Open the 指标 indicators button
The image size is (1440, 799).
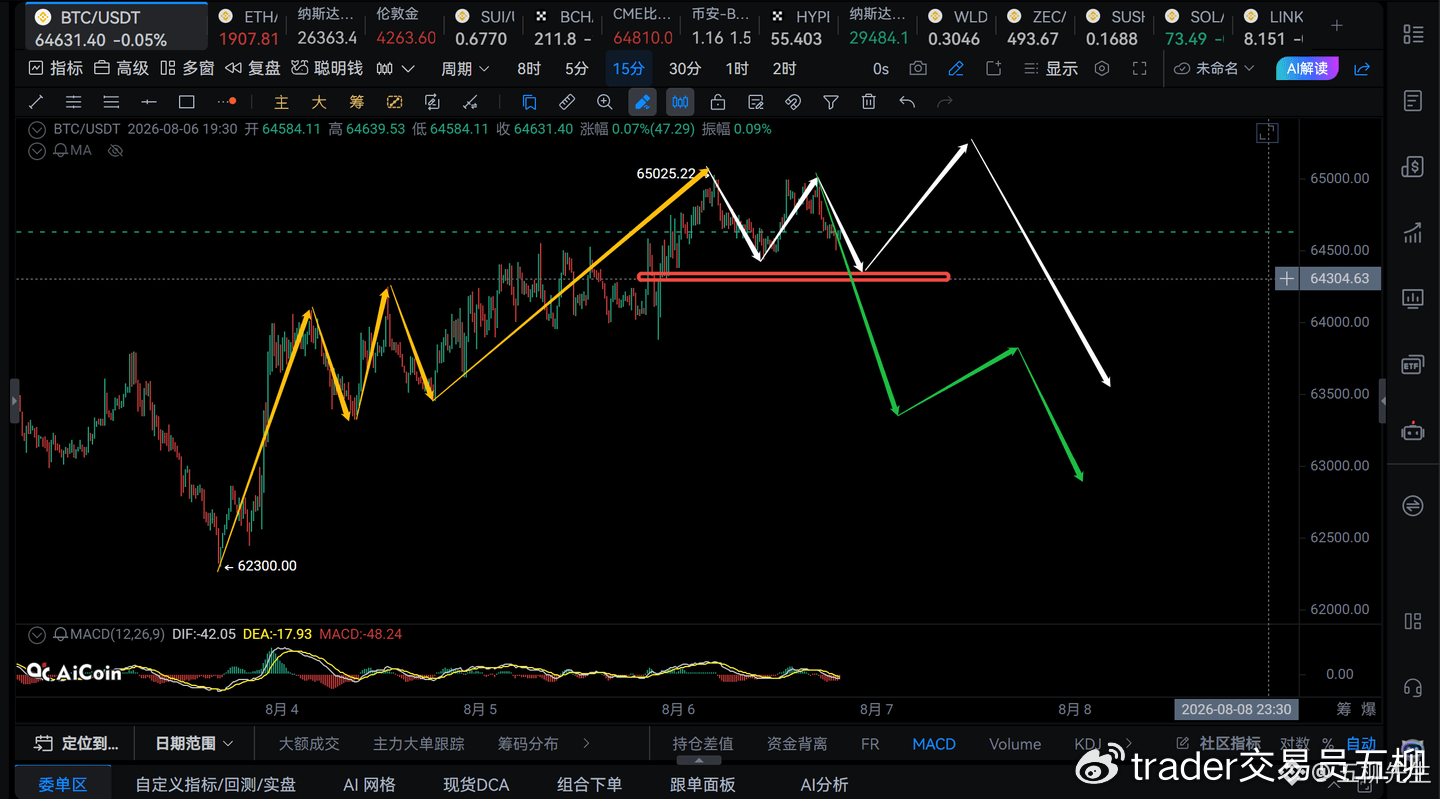pos(56,68)
